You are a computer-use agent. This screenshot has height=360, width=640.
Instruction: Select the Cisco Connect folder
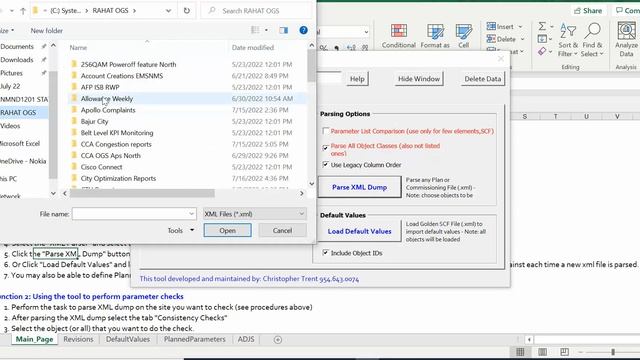tap(101, 167)
